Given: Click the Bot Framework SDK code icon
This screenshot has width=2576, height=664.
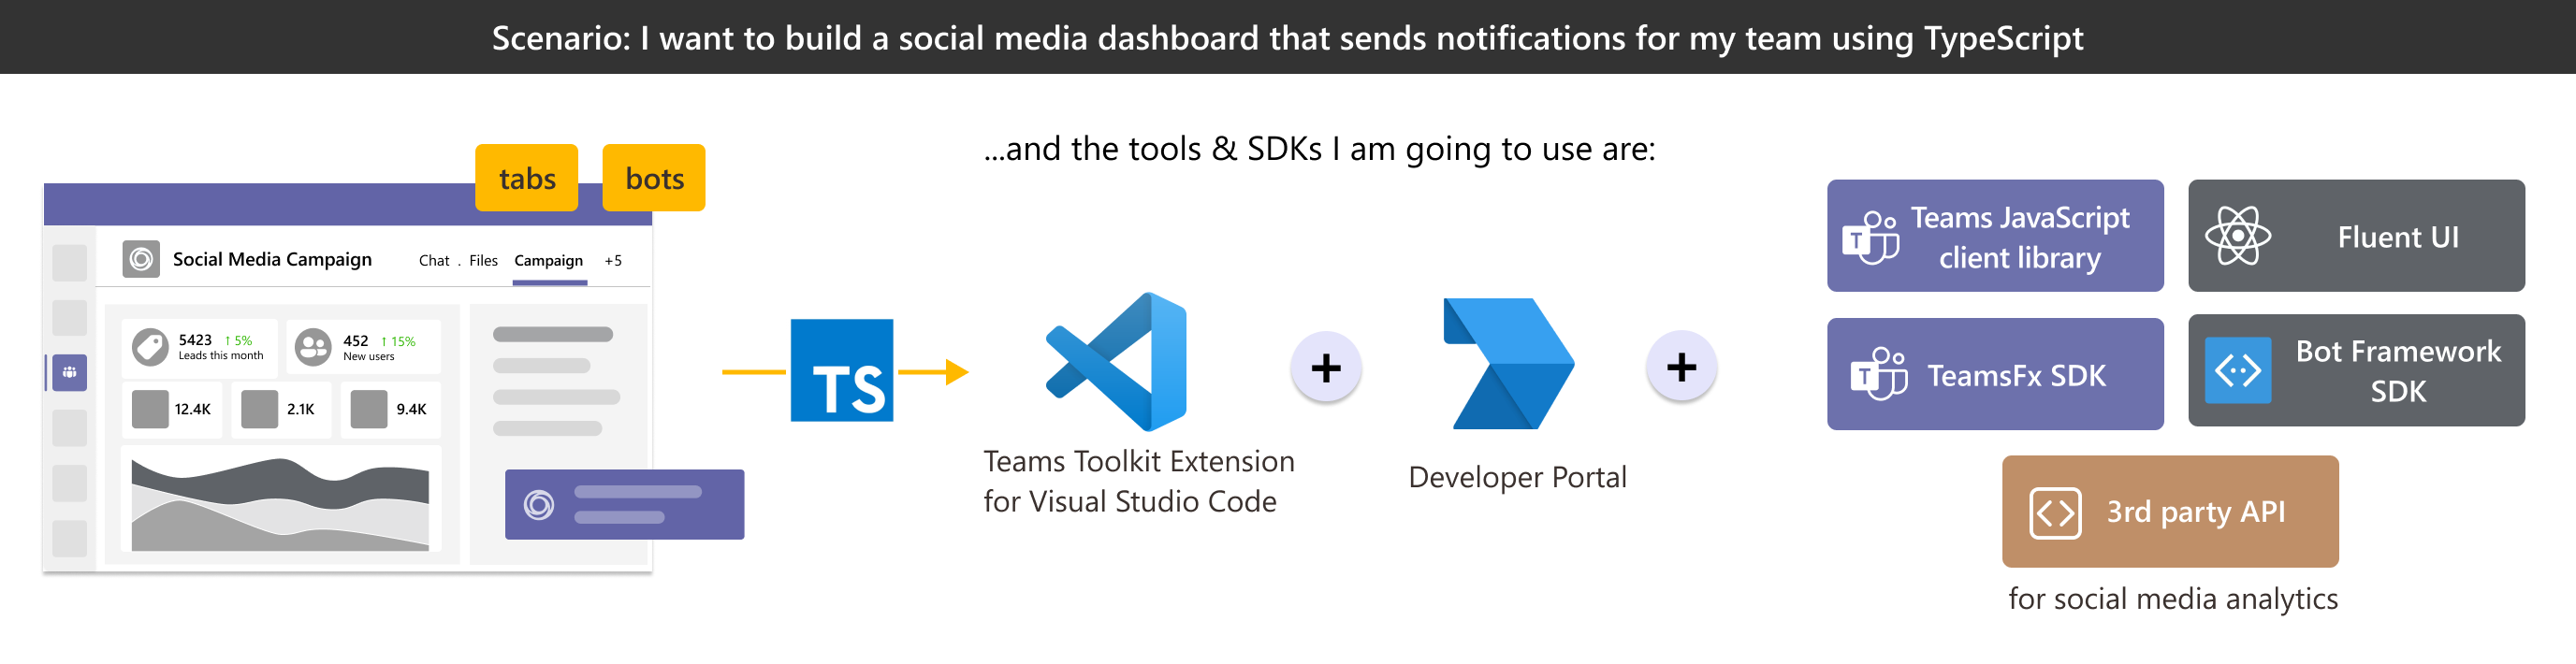Looking at the screenshot, I should [x=2238, y=371].
